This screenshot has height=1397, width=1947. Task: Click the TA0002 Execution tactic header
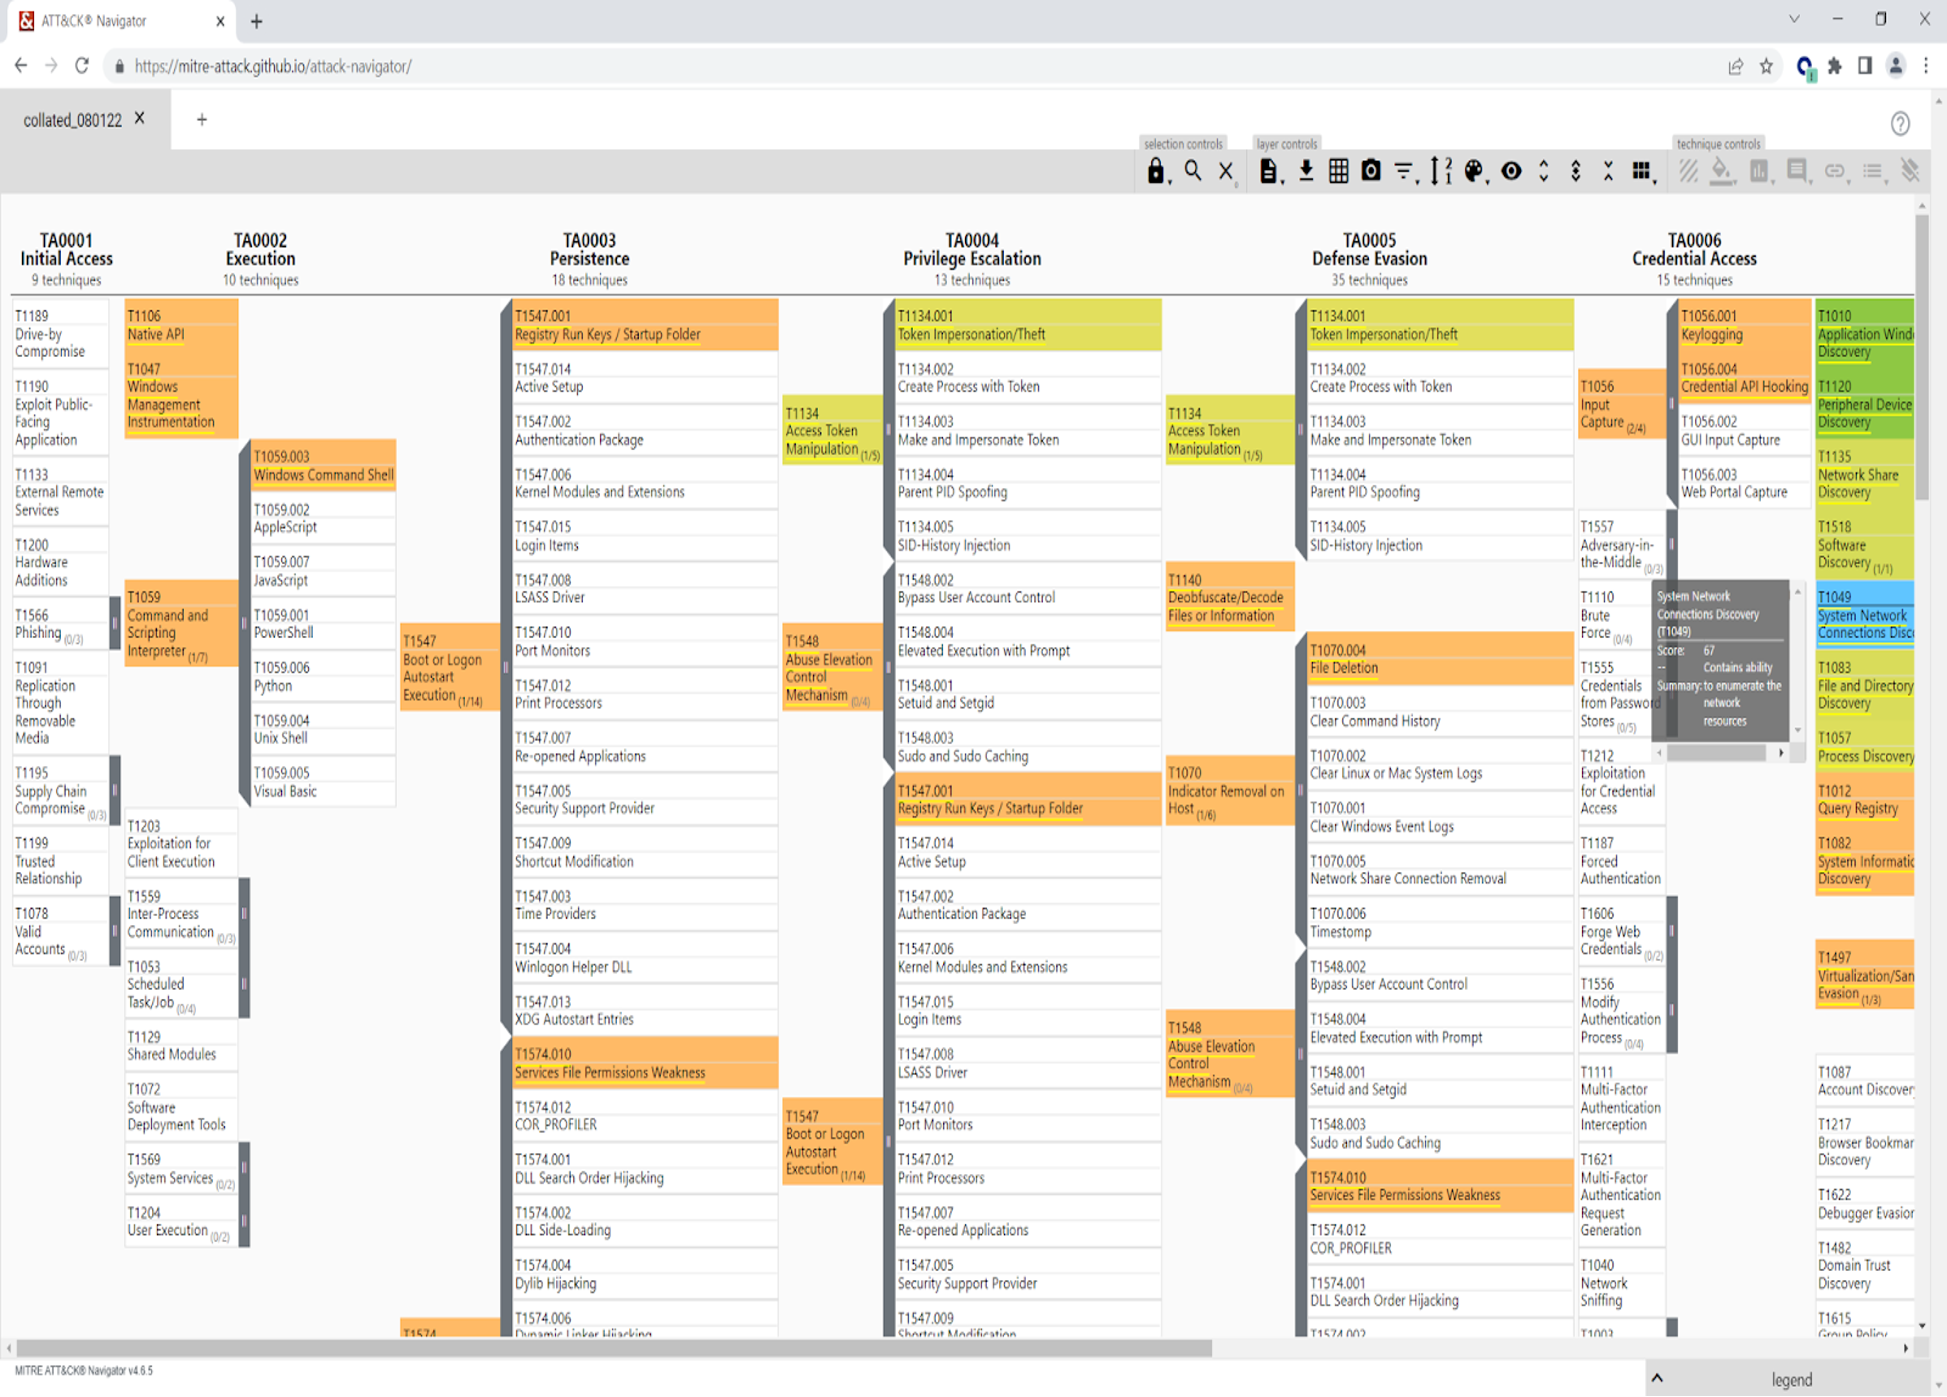click(x=260, y=250)
